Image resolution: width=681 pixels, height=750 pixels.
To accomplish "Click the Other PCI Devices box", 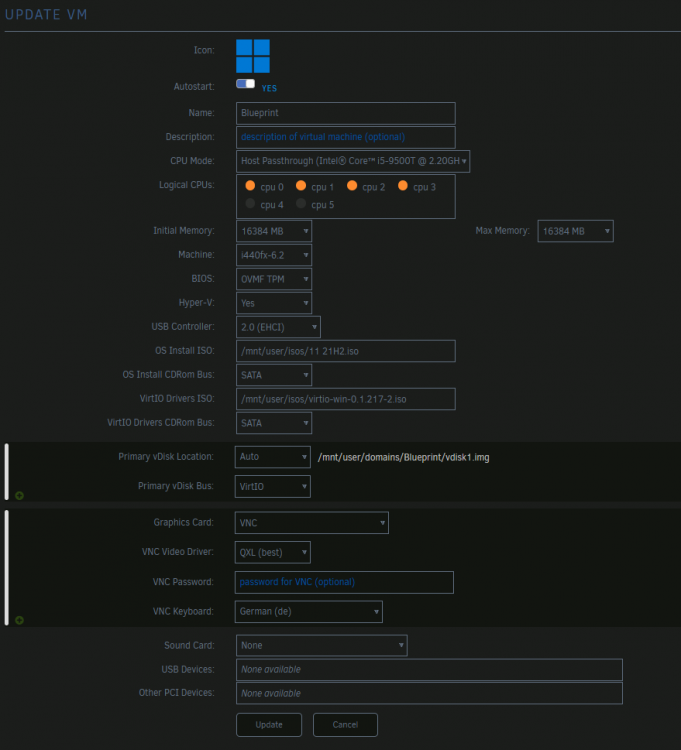I will coord(429,694).
